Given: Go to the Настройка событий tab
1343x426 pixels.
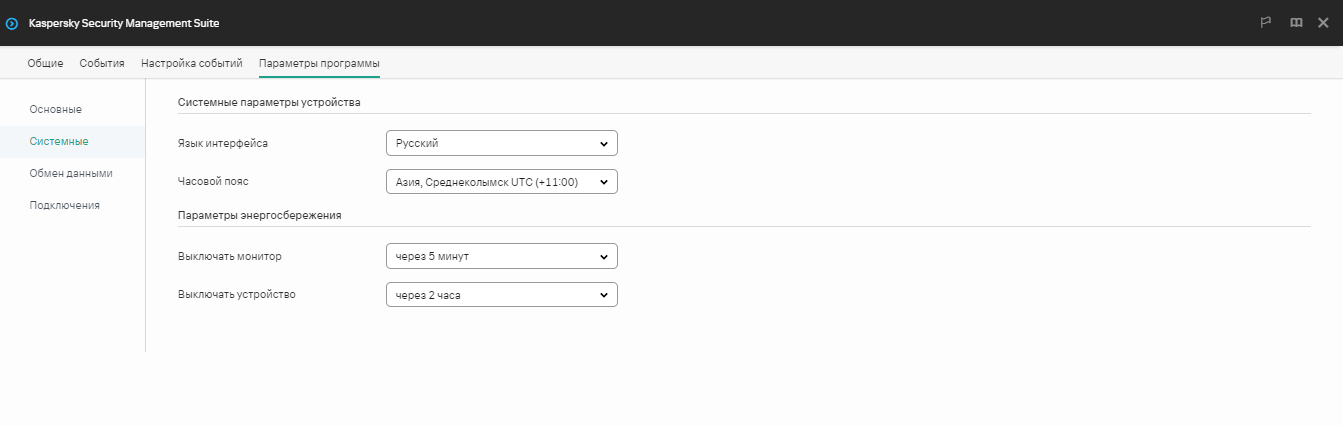Looking at the screenshot, I should 192,63.
